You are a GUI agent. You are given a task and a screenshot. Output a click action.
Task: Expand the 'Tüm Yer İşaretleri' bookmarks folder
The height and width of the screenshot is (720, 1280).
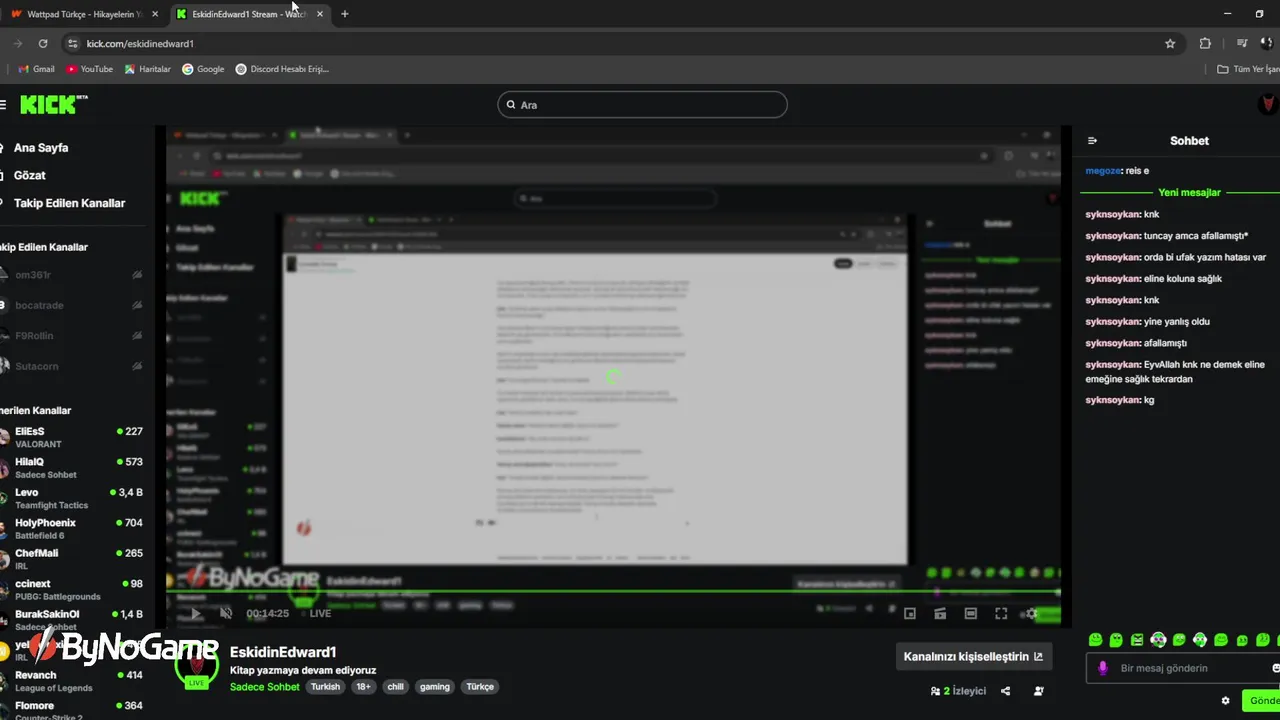[1248, 69]
